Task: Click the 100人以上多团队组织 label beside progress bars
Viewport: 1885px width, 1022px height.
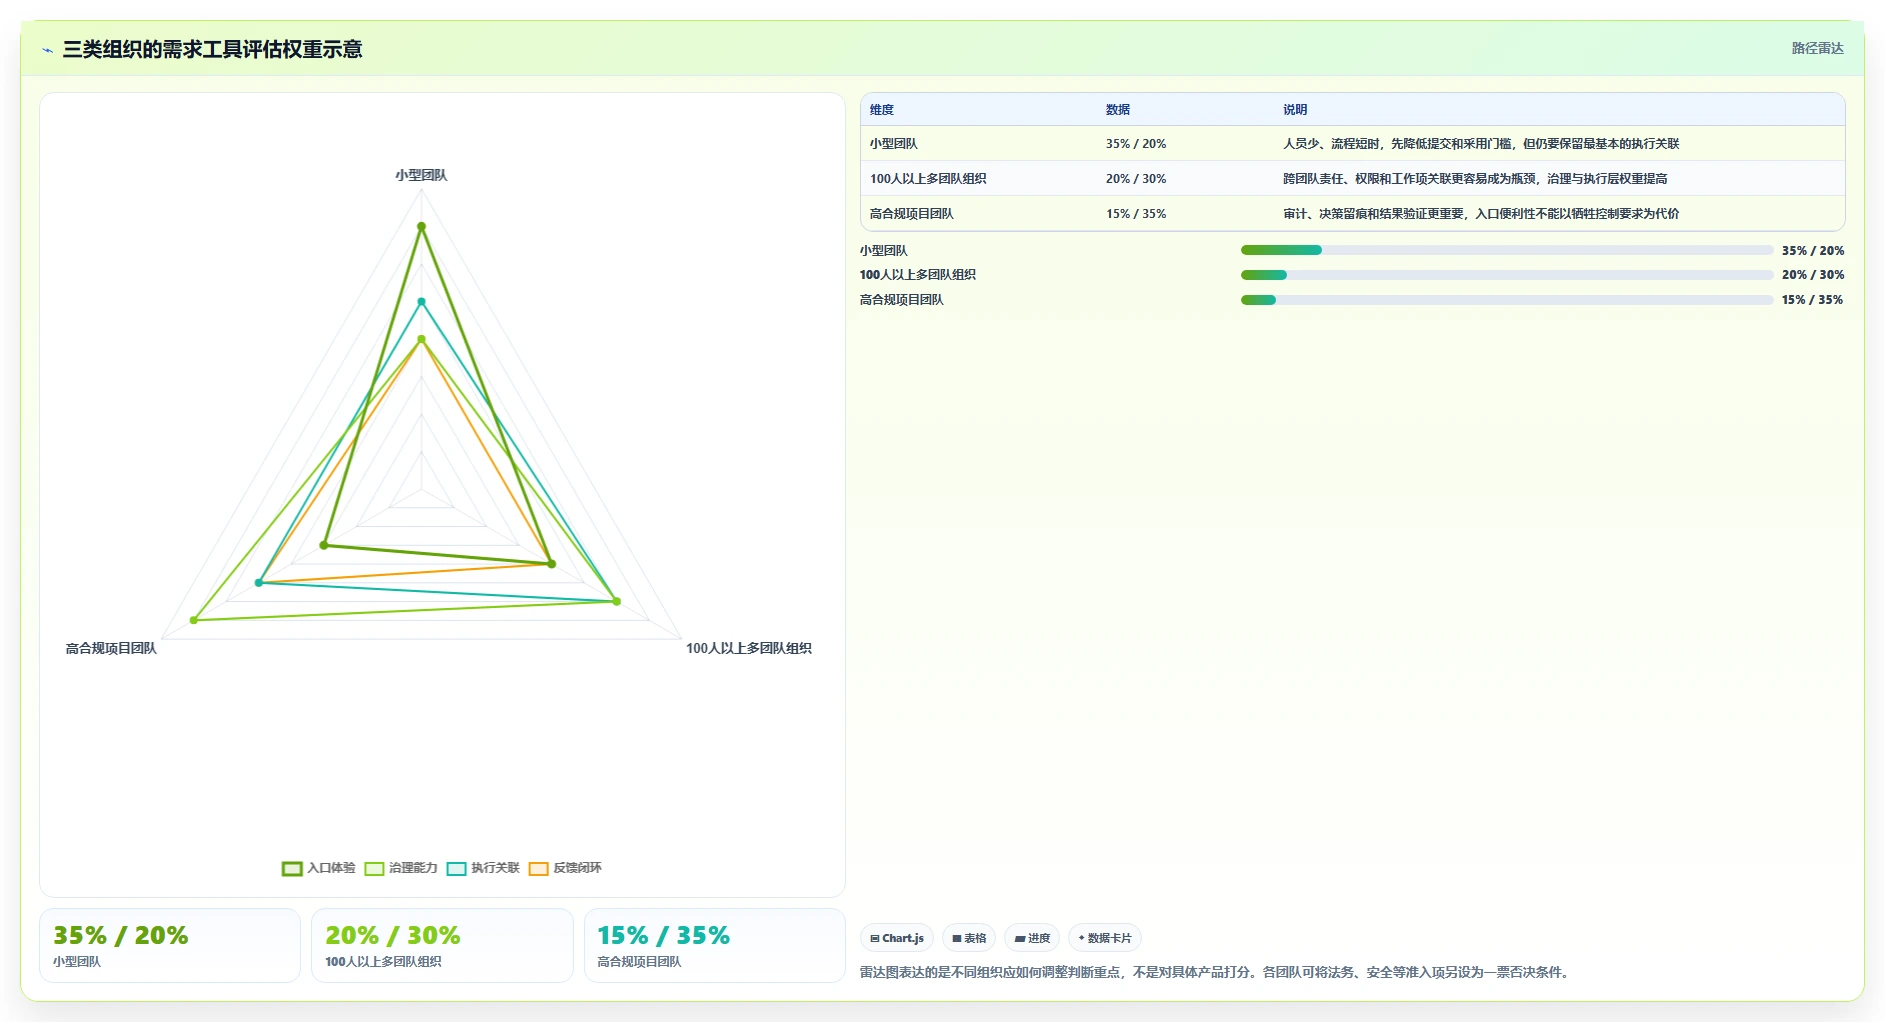Action: (918, 275)
